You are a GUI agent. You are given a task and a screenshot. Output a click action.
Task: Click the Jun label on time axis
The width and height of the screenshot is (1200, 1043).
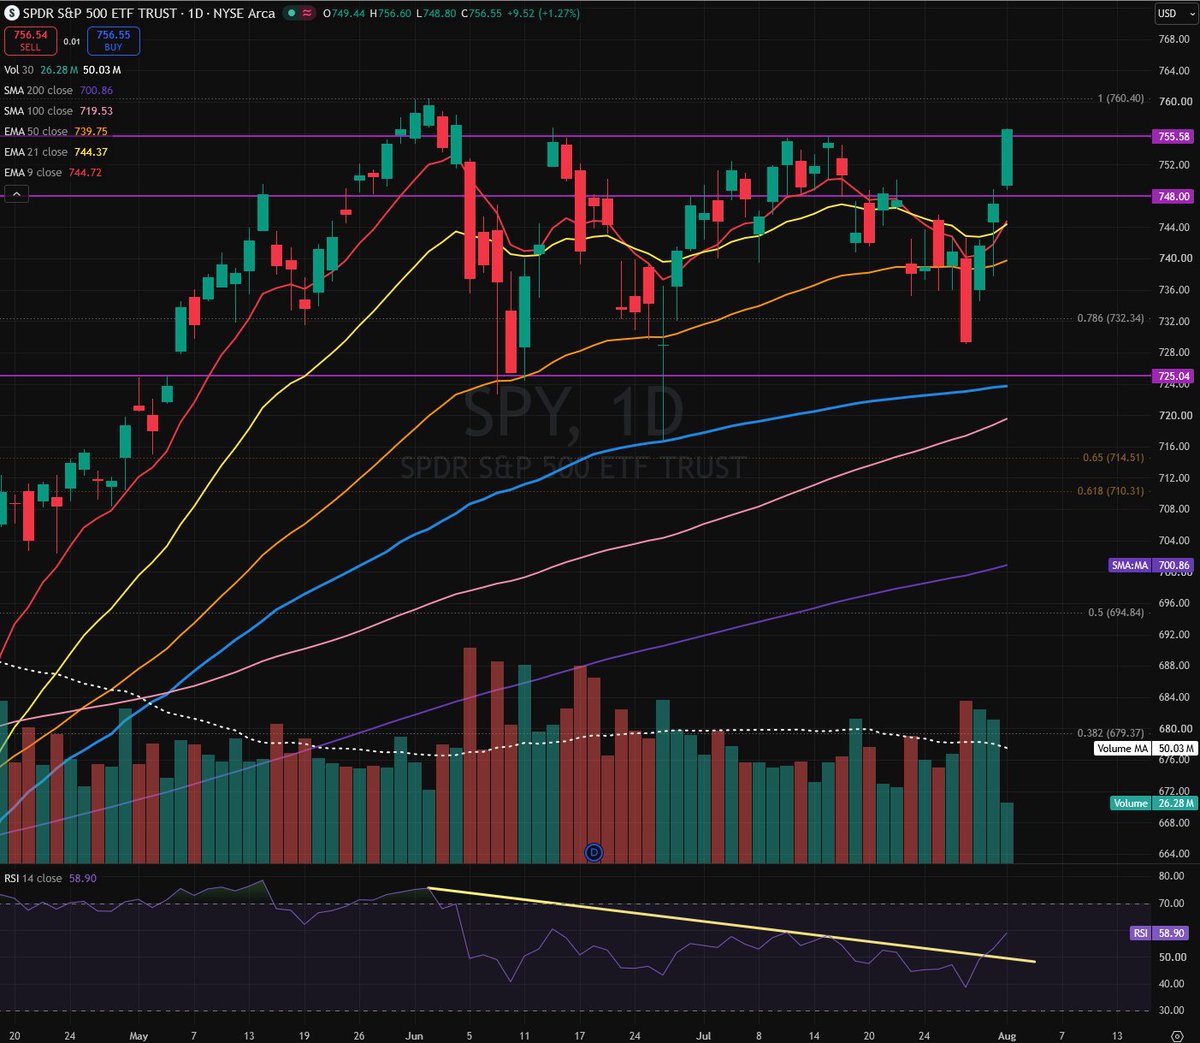[414, 1035]
